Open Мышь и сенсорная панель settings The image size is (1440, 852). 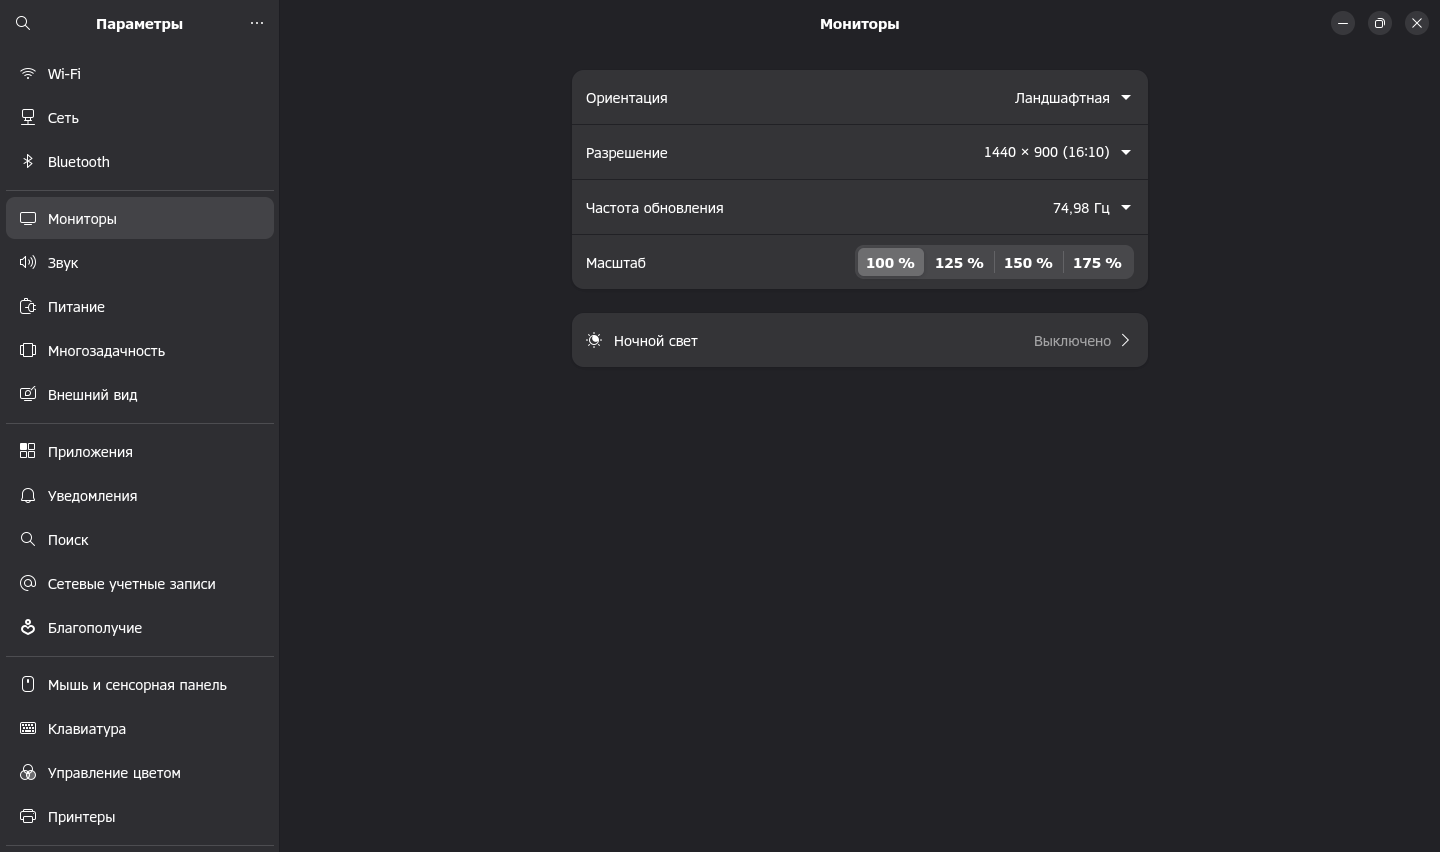[x=137, y=685]
